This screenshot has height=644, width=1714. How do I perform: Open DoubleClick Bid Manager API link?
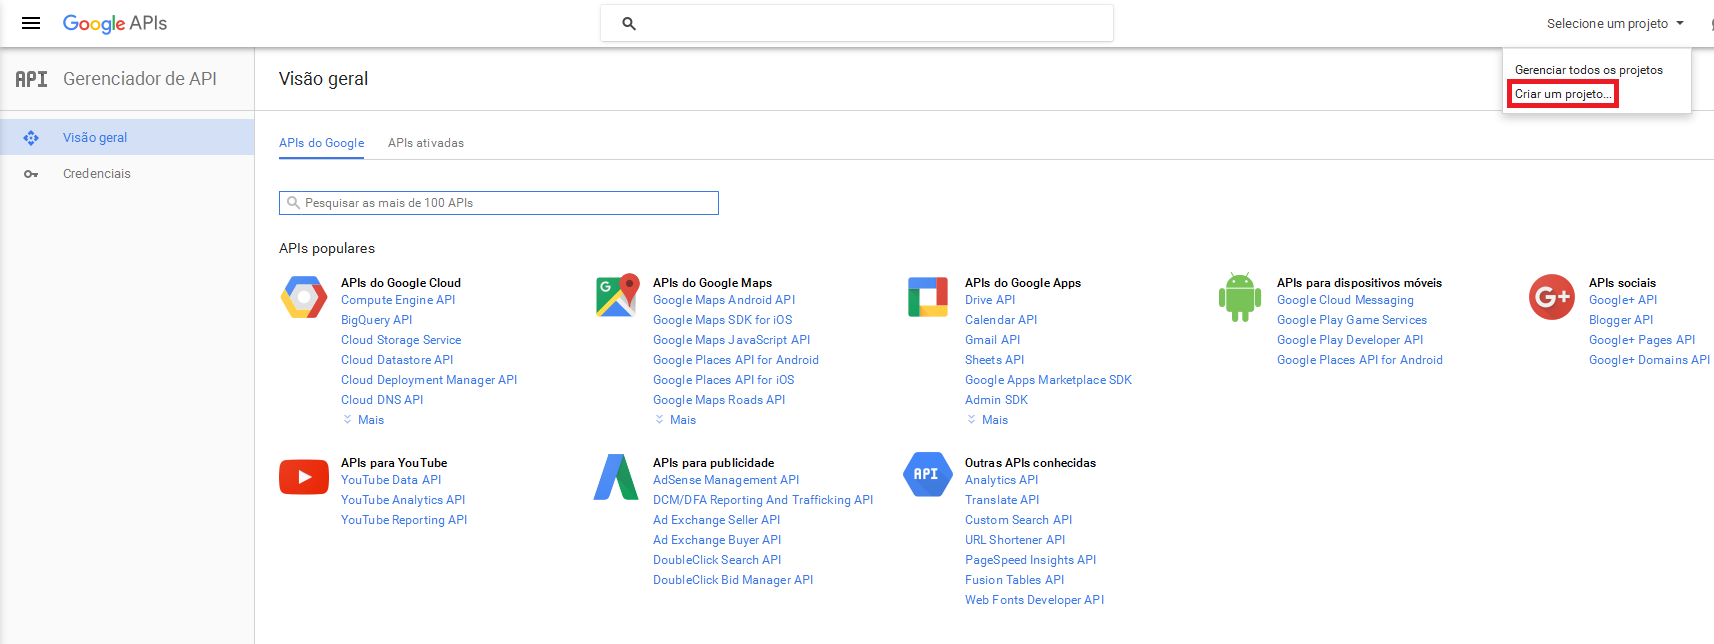[x=733, y=580]
